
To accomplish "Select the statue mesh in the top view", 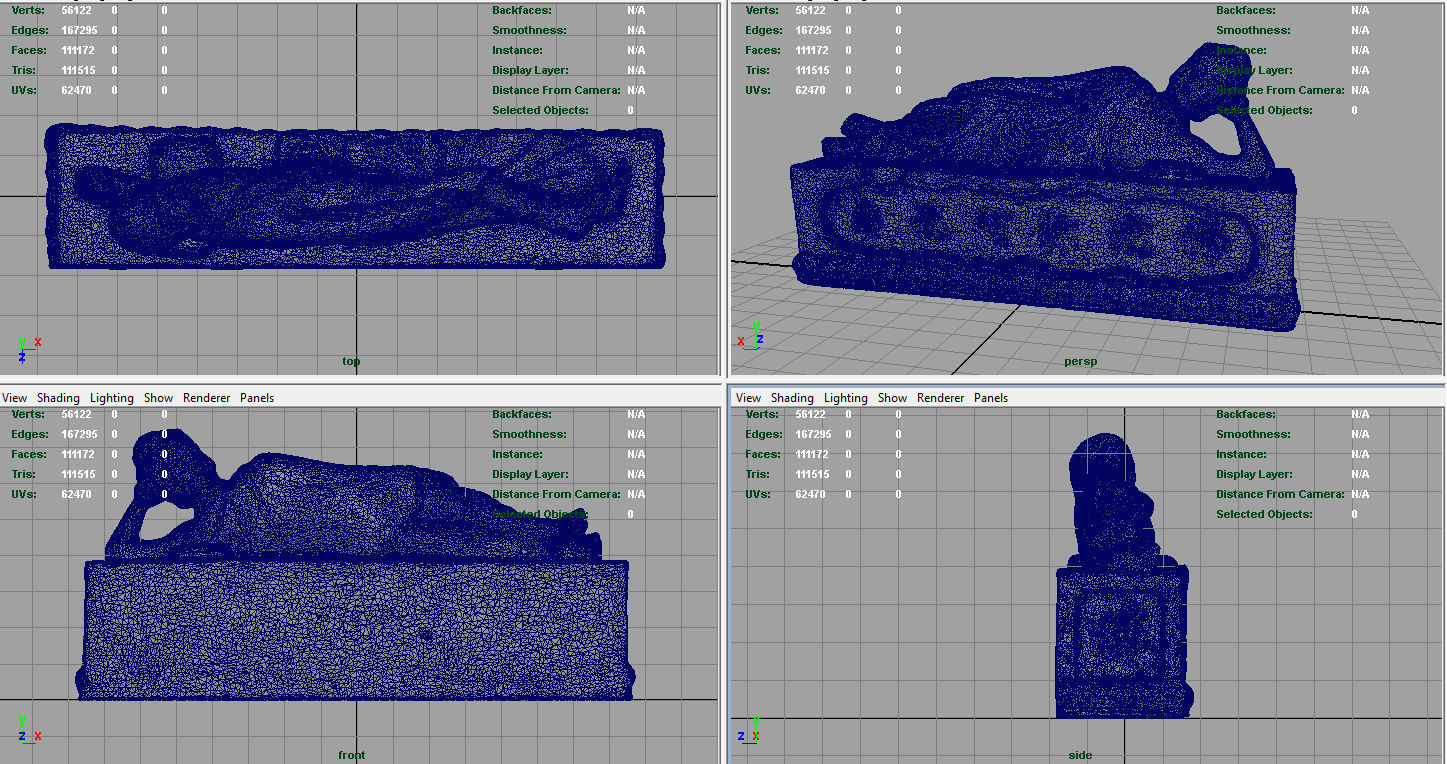I will (356, 198).
